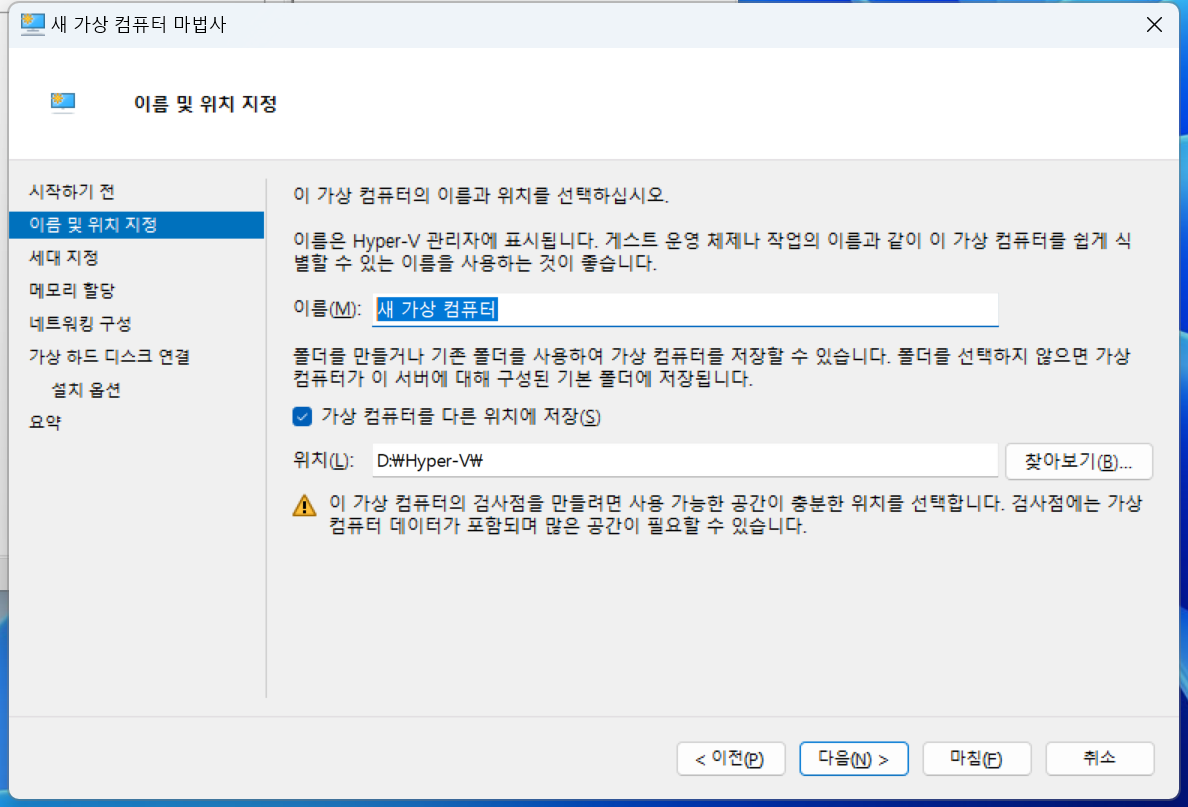
Task: Cancel the wizard with 취소
Action: [1099, 759]
